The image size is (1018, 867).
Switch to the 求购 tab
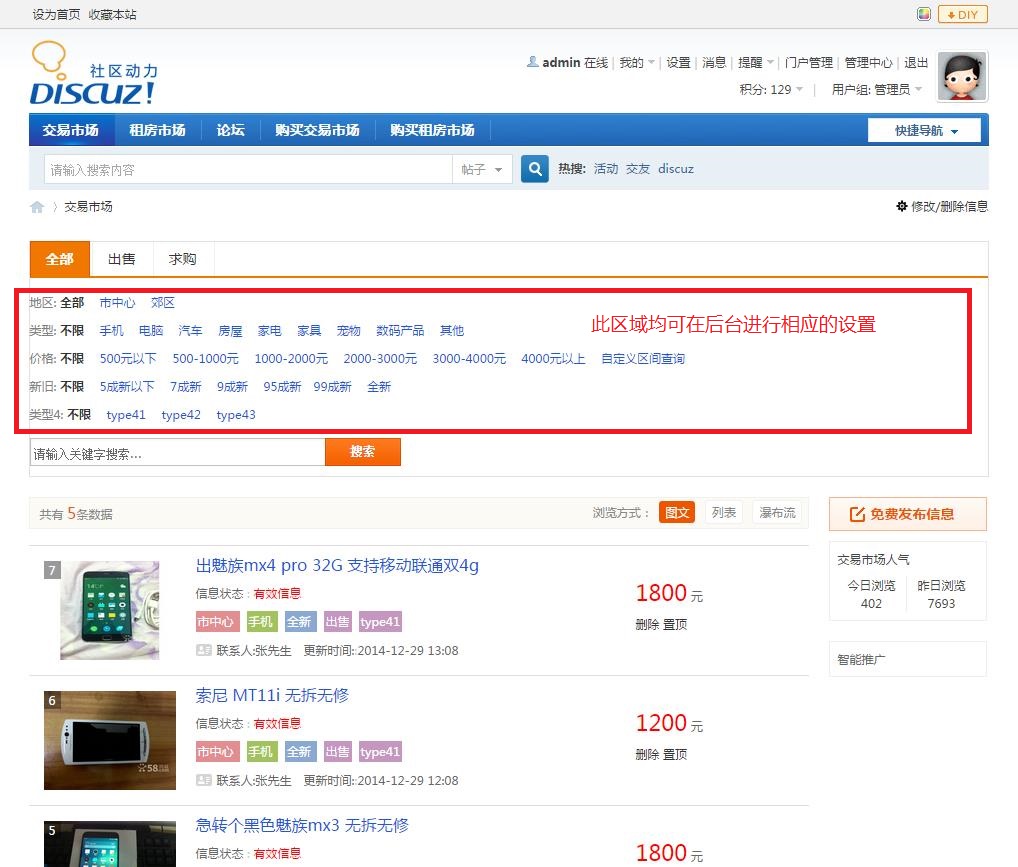pos(182,259)
